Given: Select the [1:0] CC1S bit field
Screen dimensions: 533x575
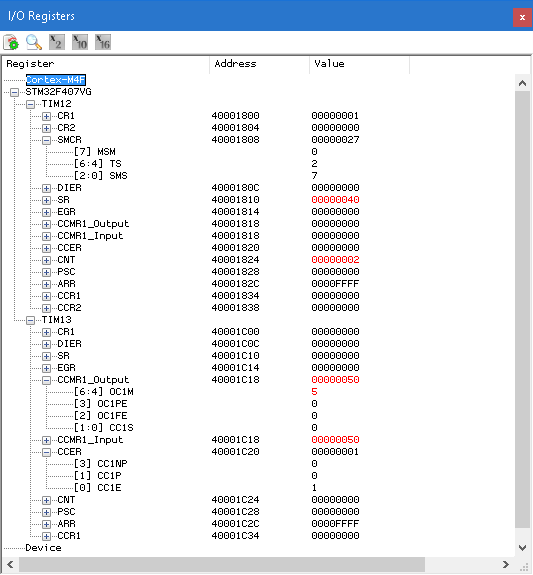Looking at the screenshot, I should 103,428.
